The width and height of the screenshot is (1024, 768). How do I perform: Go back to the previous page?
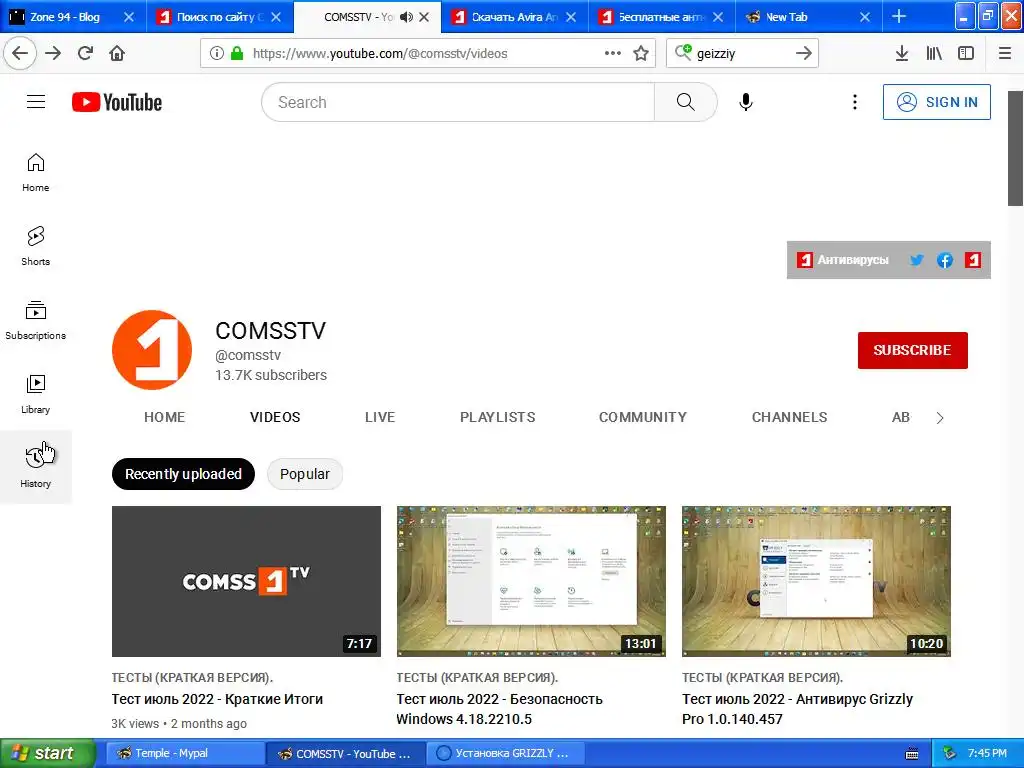point(20,53)
